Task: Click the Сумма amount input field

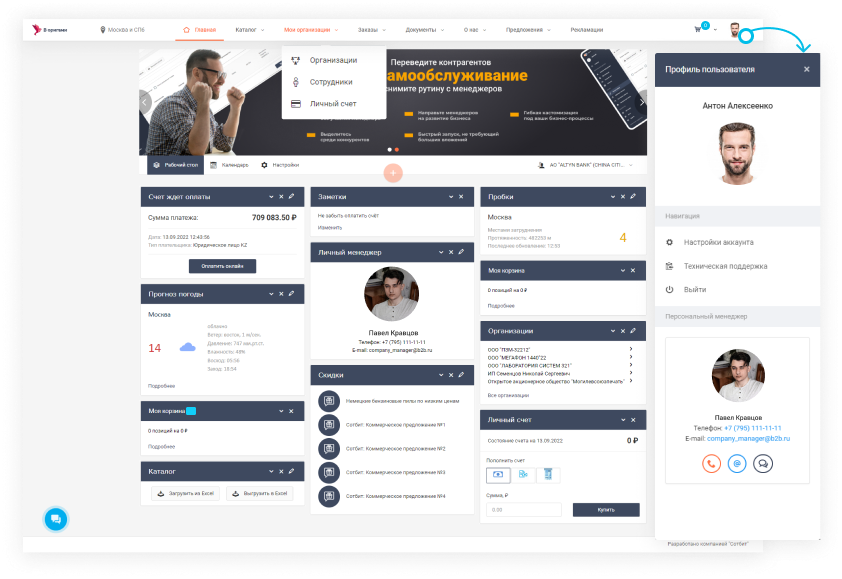Action: click(524, 510)
